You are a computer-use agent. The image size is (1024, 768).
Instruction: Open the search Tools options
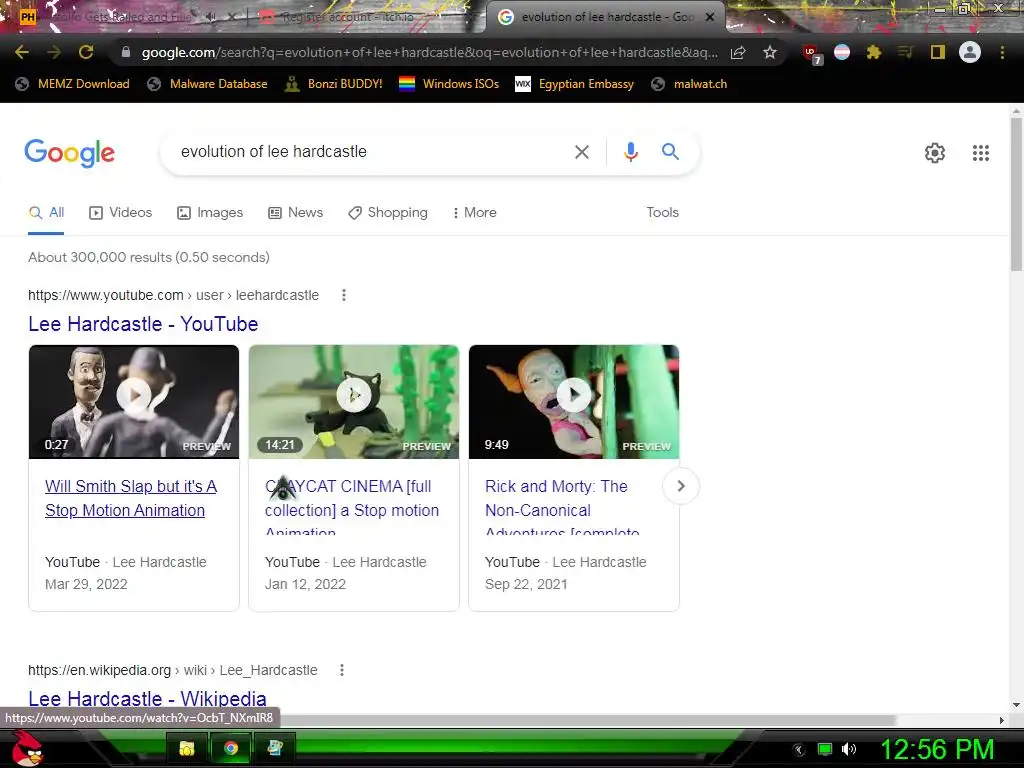pyautogui.click(x=662, y=213)
